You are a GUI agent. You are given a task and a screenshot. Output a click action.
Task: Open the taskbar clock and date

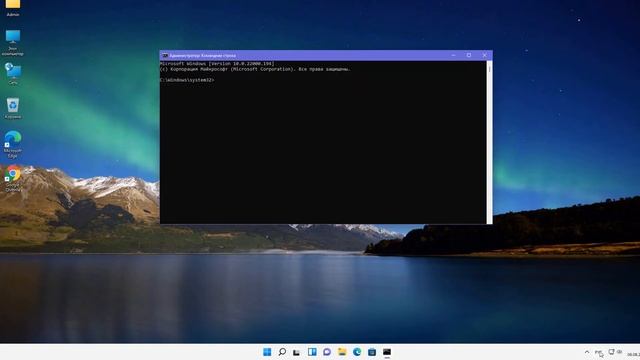[633, 354]
